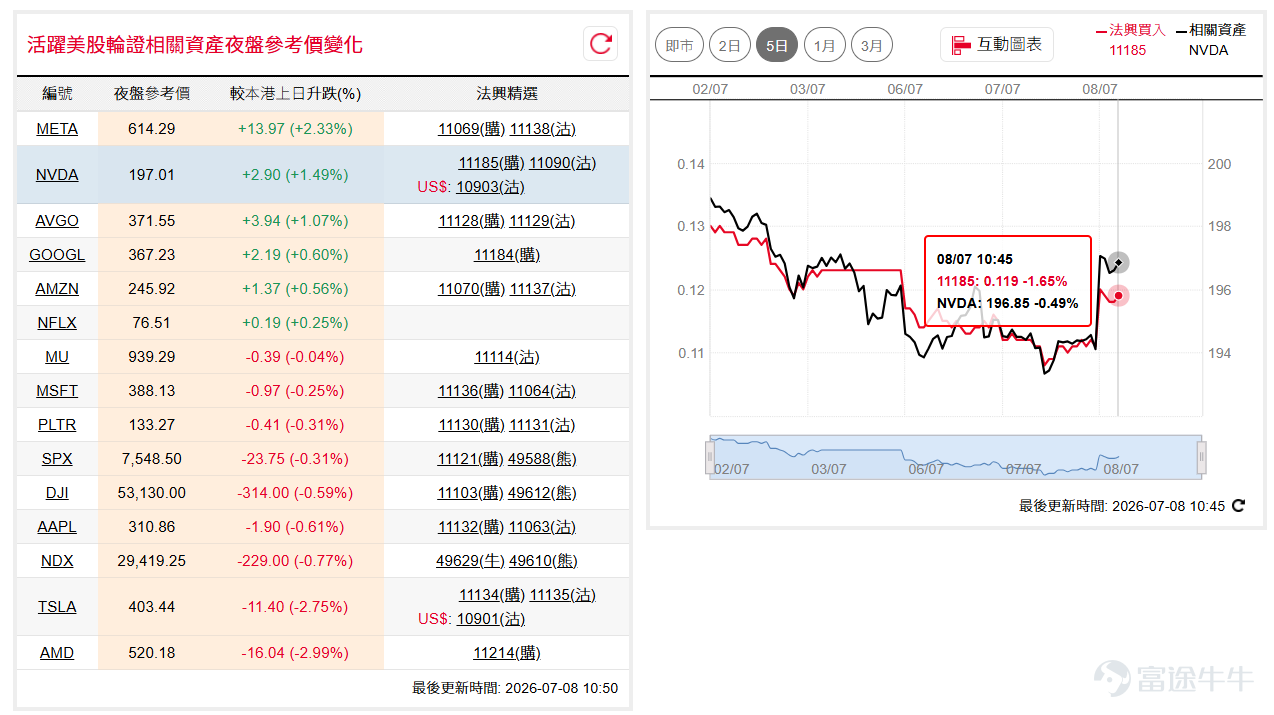Image resolution: width=1274 pixels, height=715 pixels.
Task: Open TSLA put warrant 11135
Action: click(563, 595)
